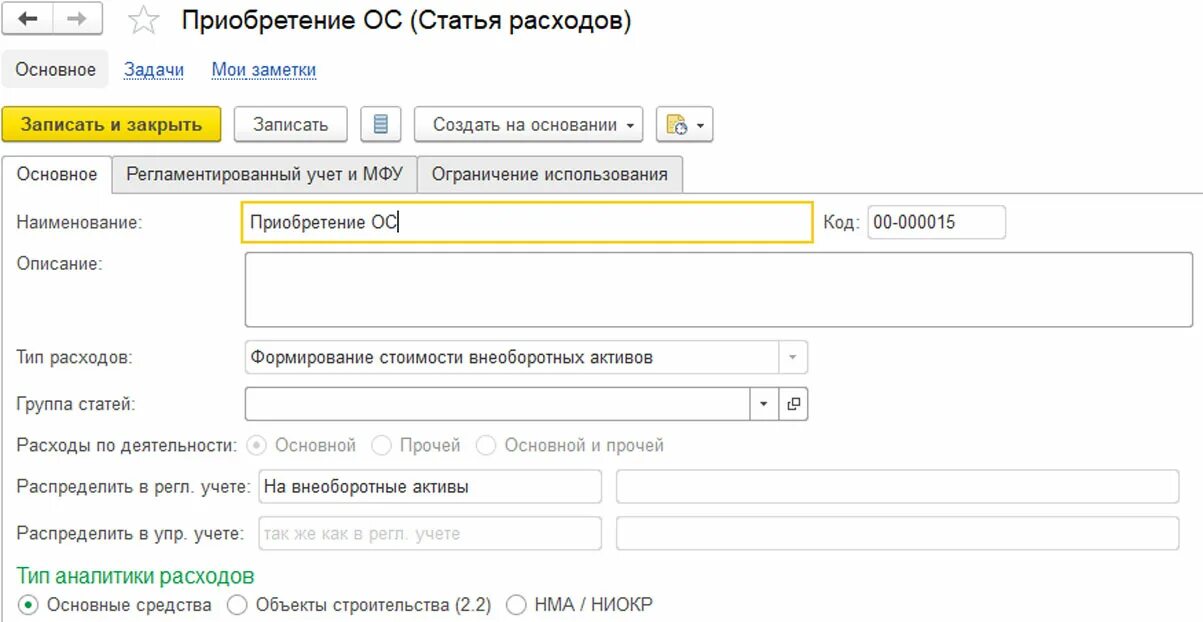Screen dimensions: 1203x622
Task: Open the Группа статей selection form icon
Action: 793,404
